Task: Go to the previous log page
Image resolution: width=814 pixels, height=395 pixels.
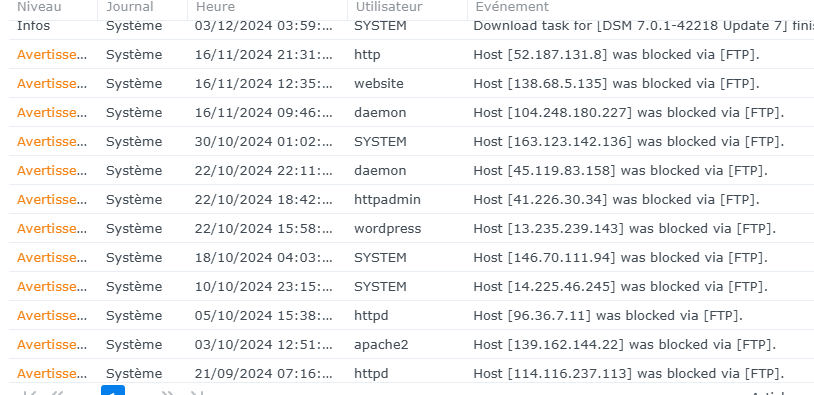Action: 57,393
